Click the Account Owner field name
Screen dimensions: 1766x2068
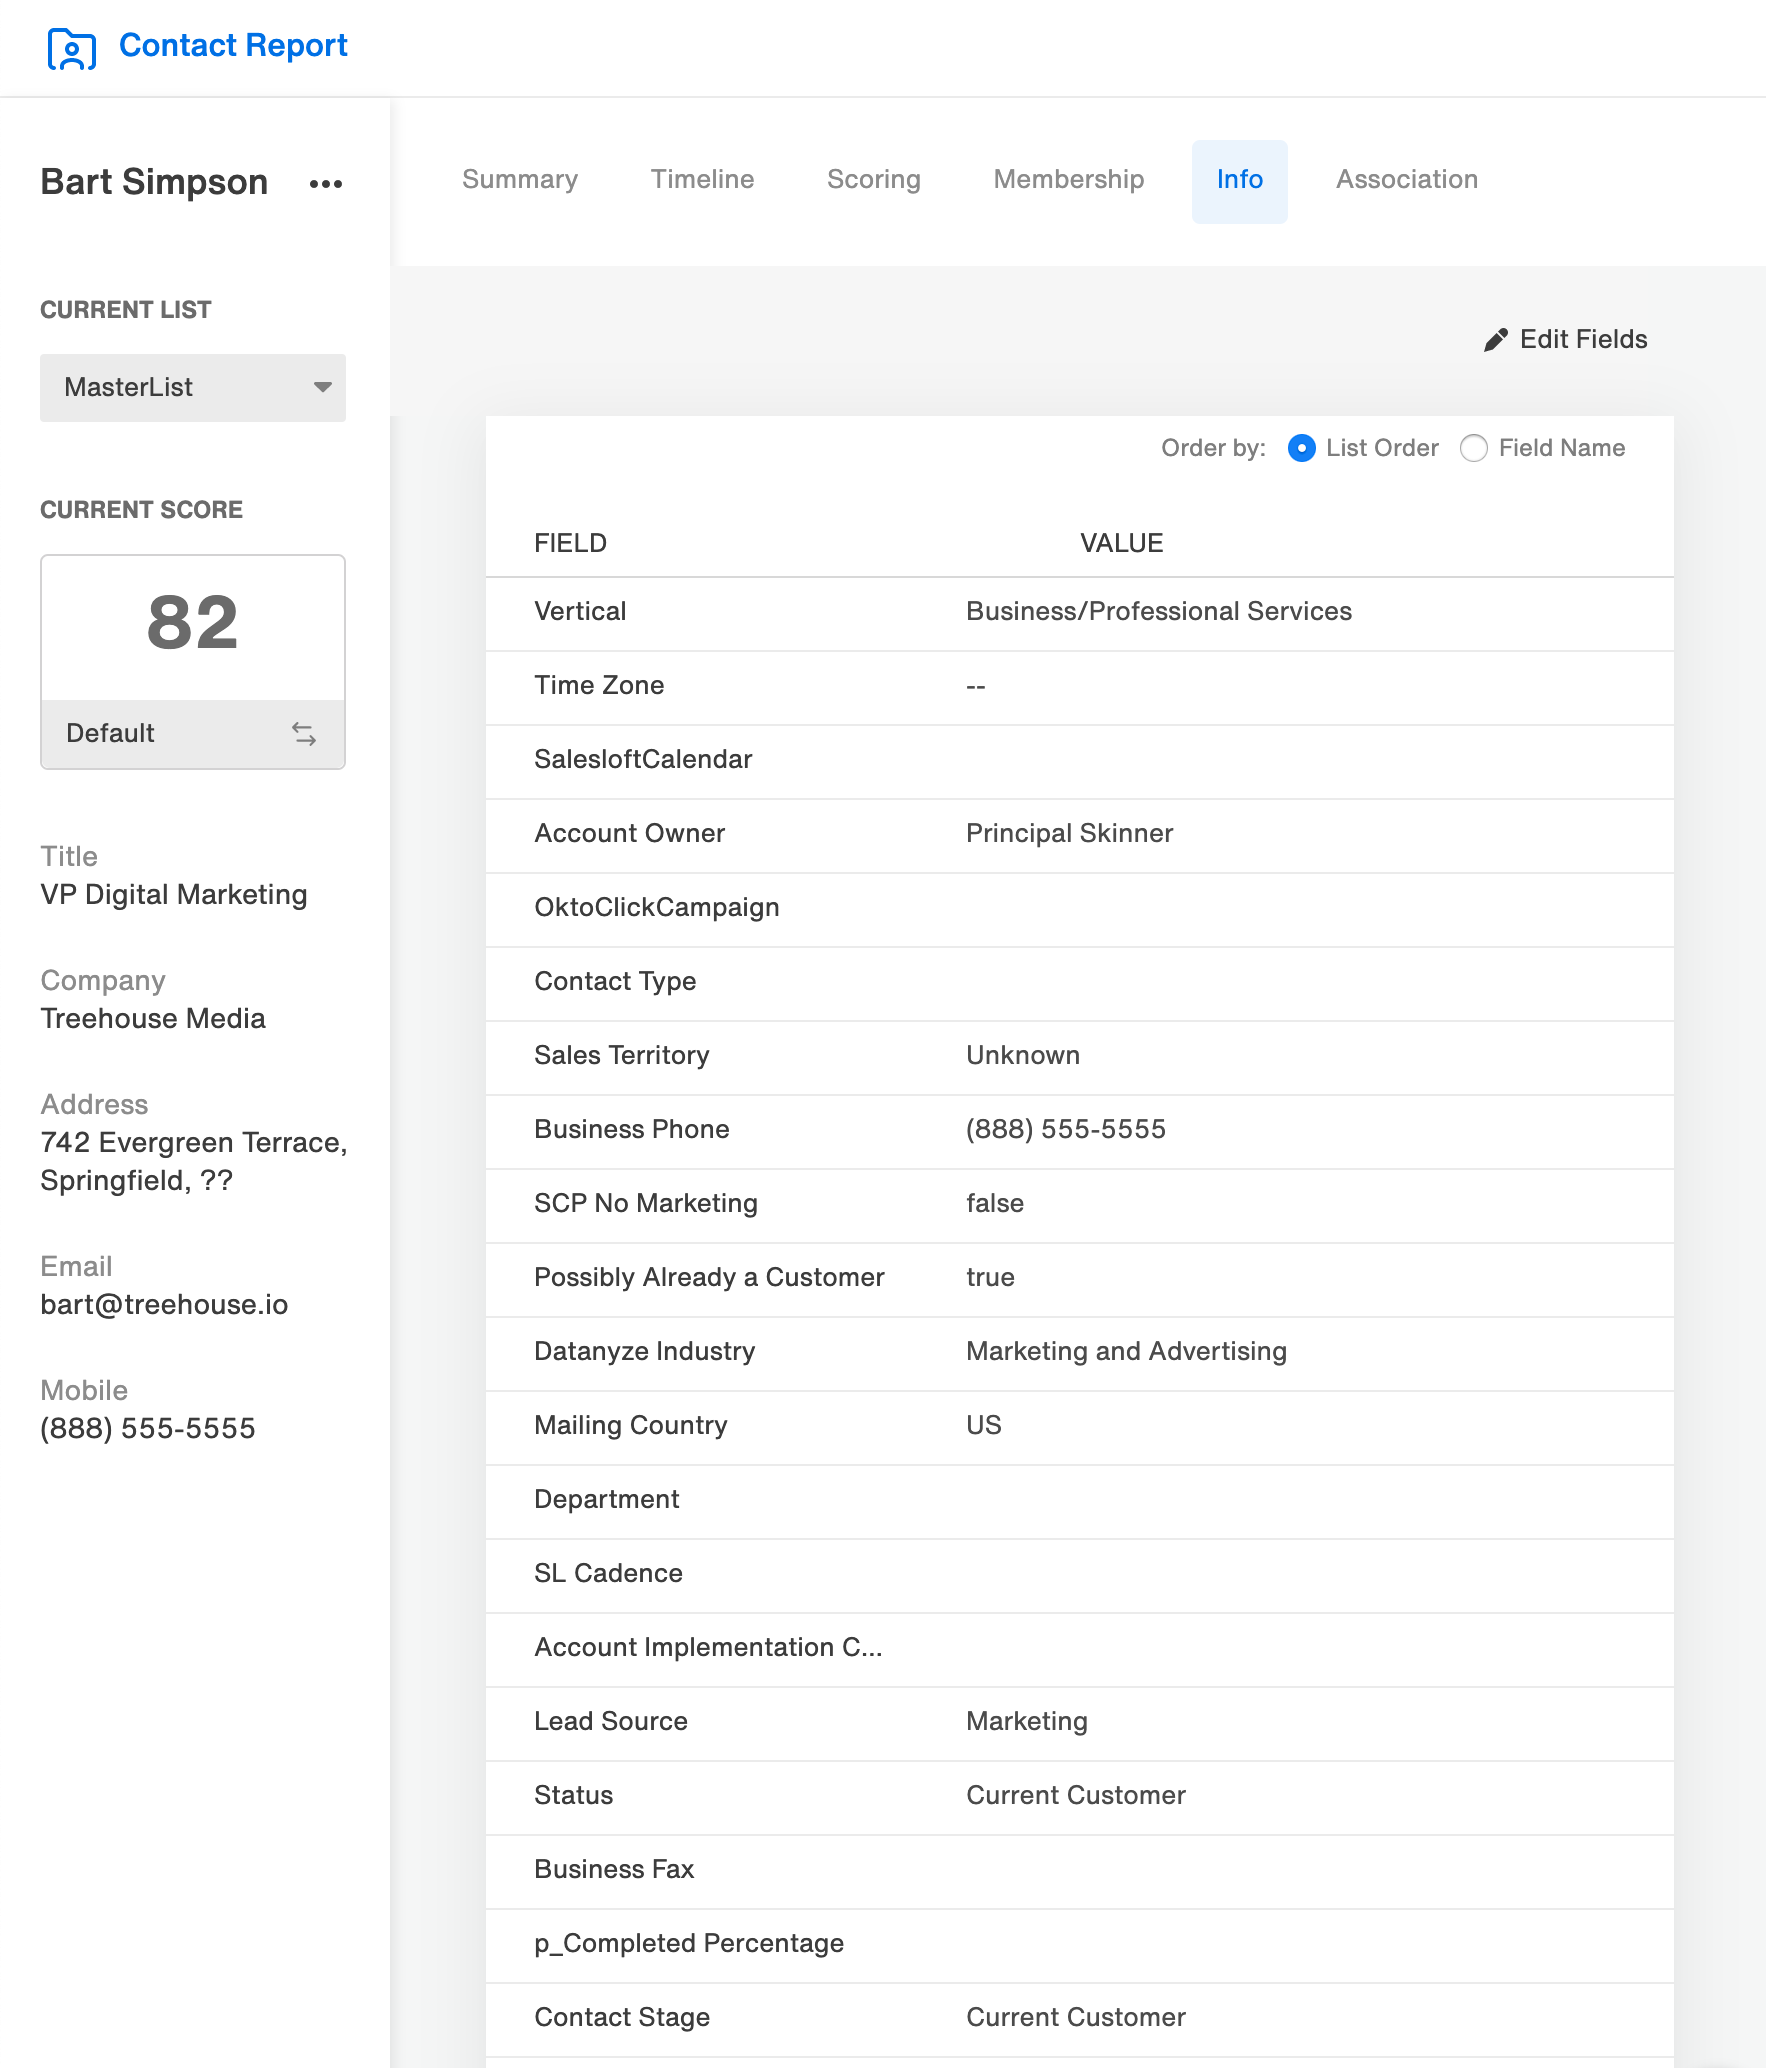(x=630, y=834)
